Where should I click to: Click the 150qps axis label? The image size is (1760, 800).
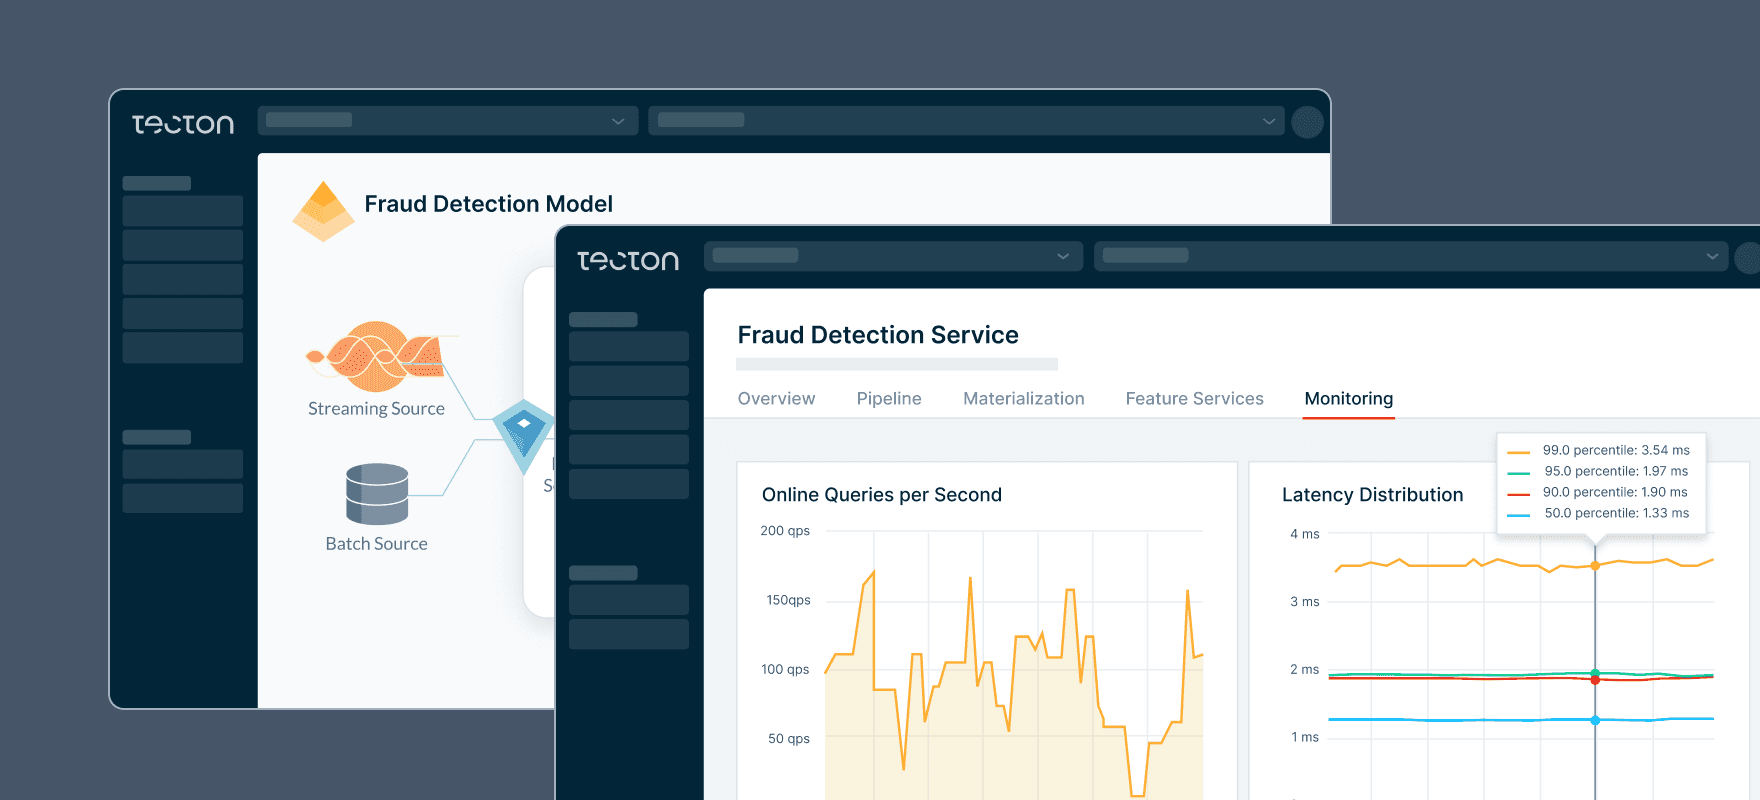tap(788, 600)
